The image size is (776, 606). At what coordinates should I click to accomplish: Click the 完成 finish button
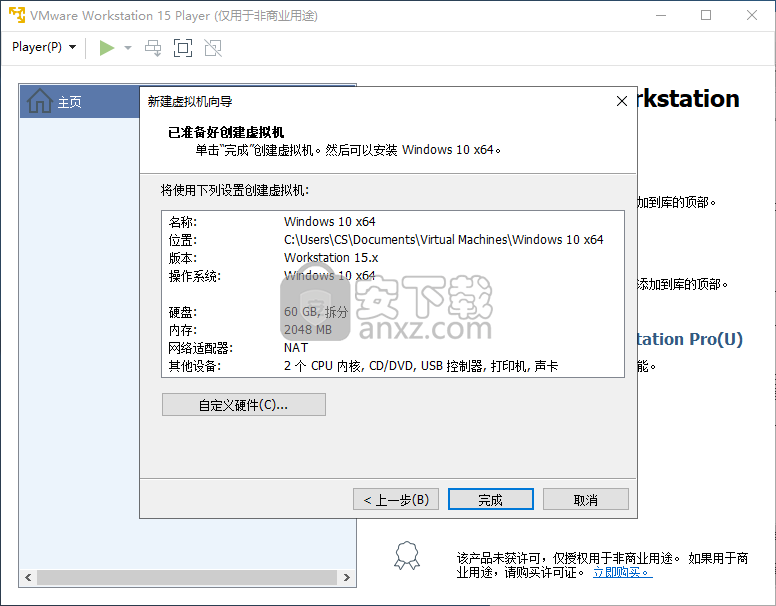490,499
